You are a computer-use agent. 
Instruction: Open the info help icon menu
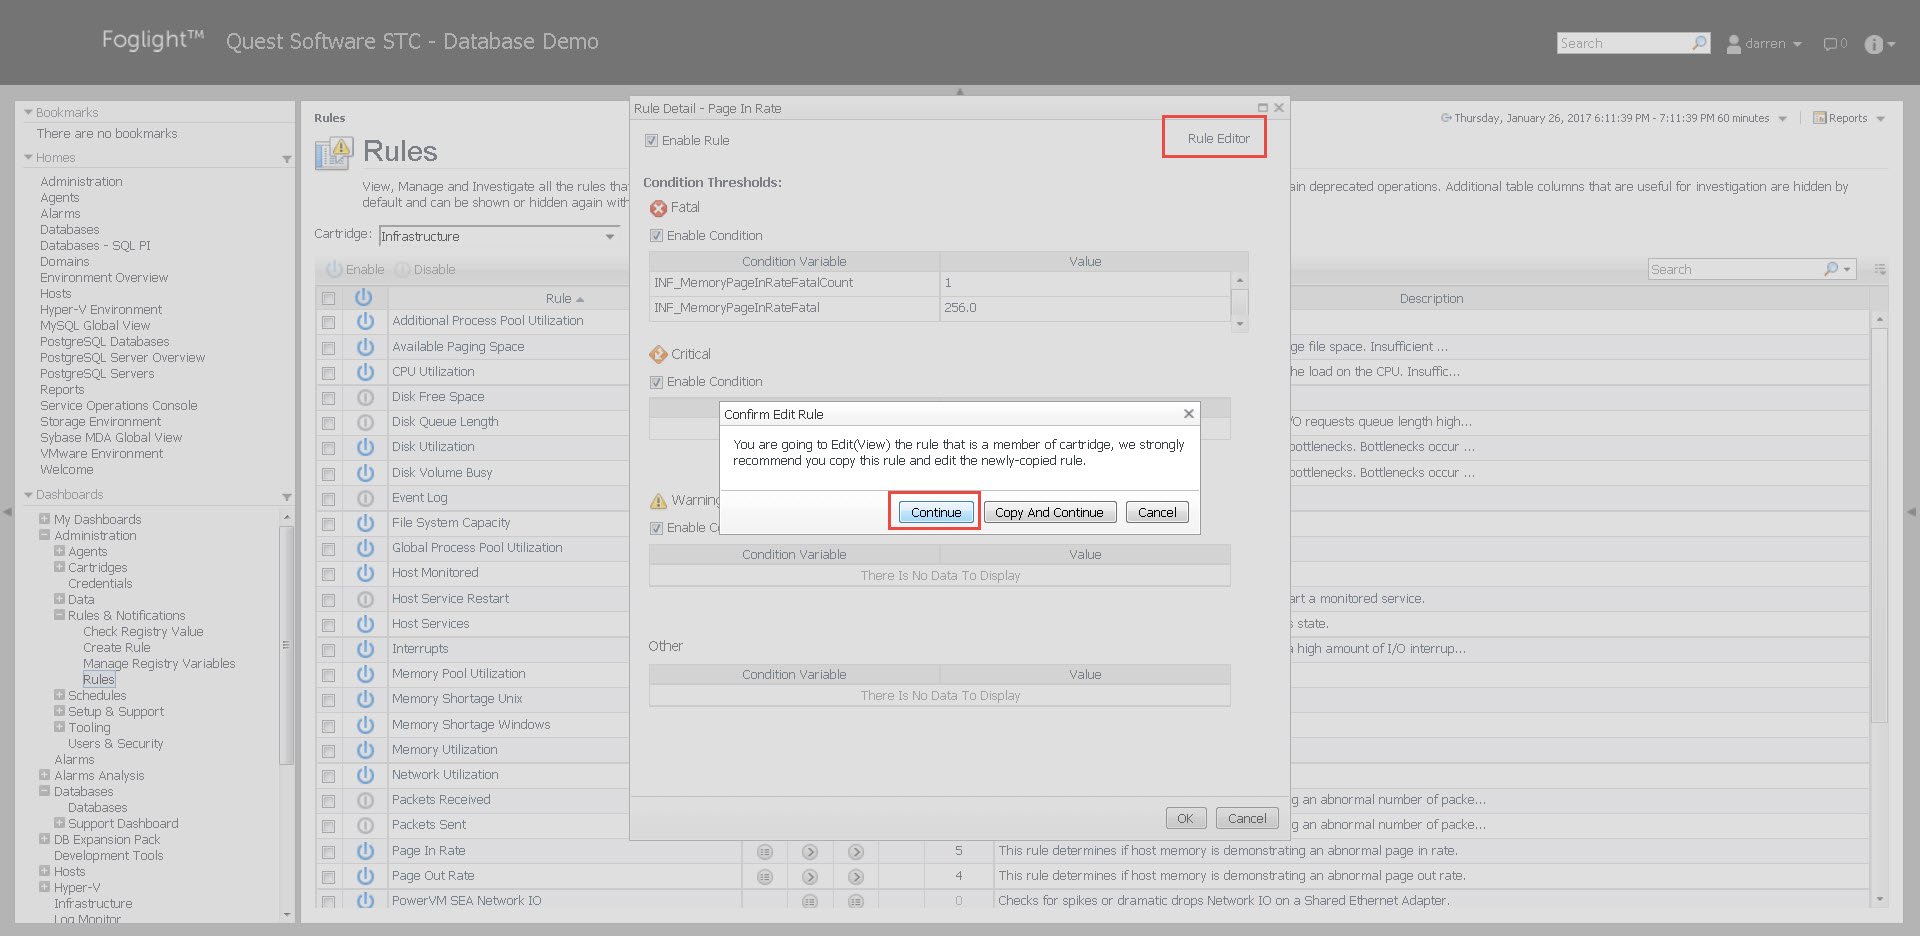[x=1878, y=44]
